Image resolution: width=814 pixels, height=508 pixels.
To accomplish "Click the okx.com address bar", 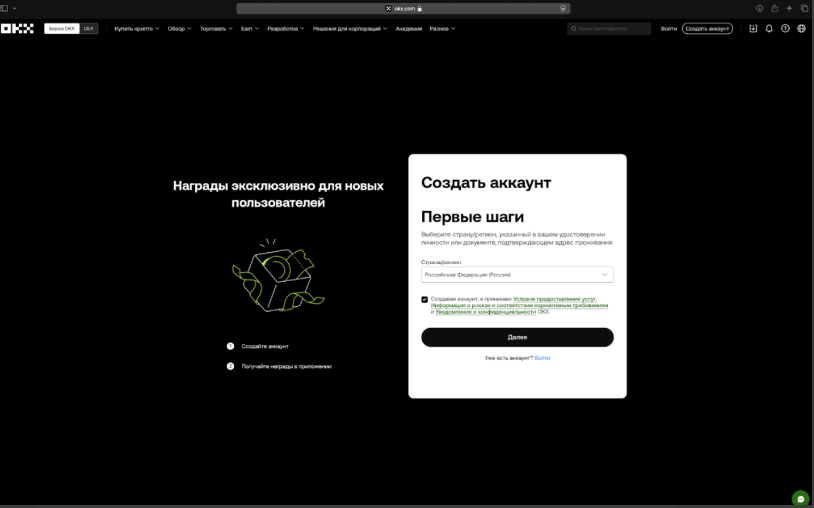I will tap(403, 8).
